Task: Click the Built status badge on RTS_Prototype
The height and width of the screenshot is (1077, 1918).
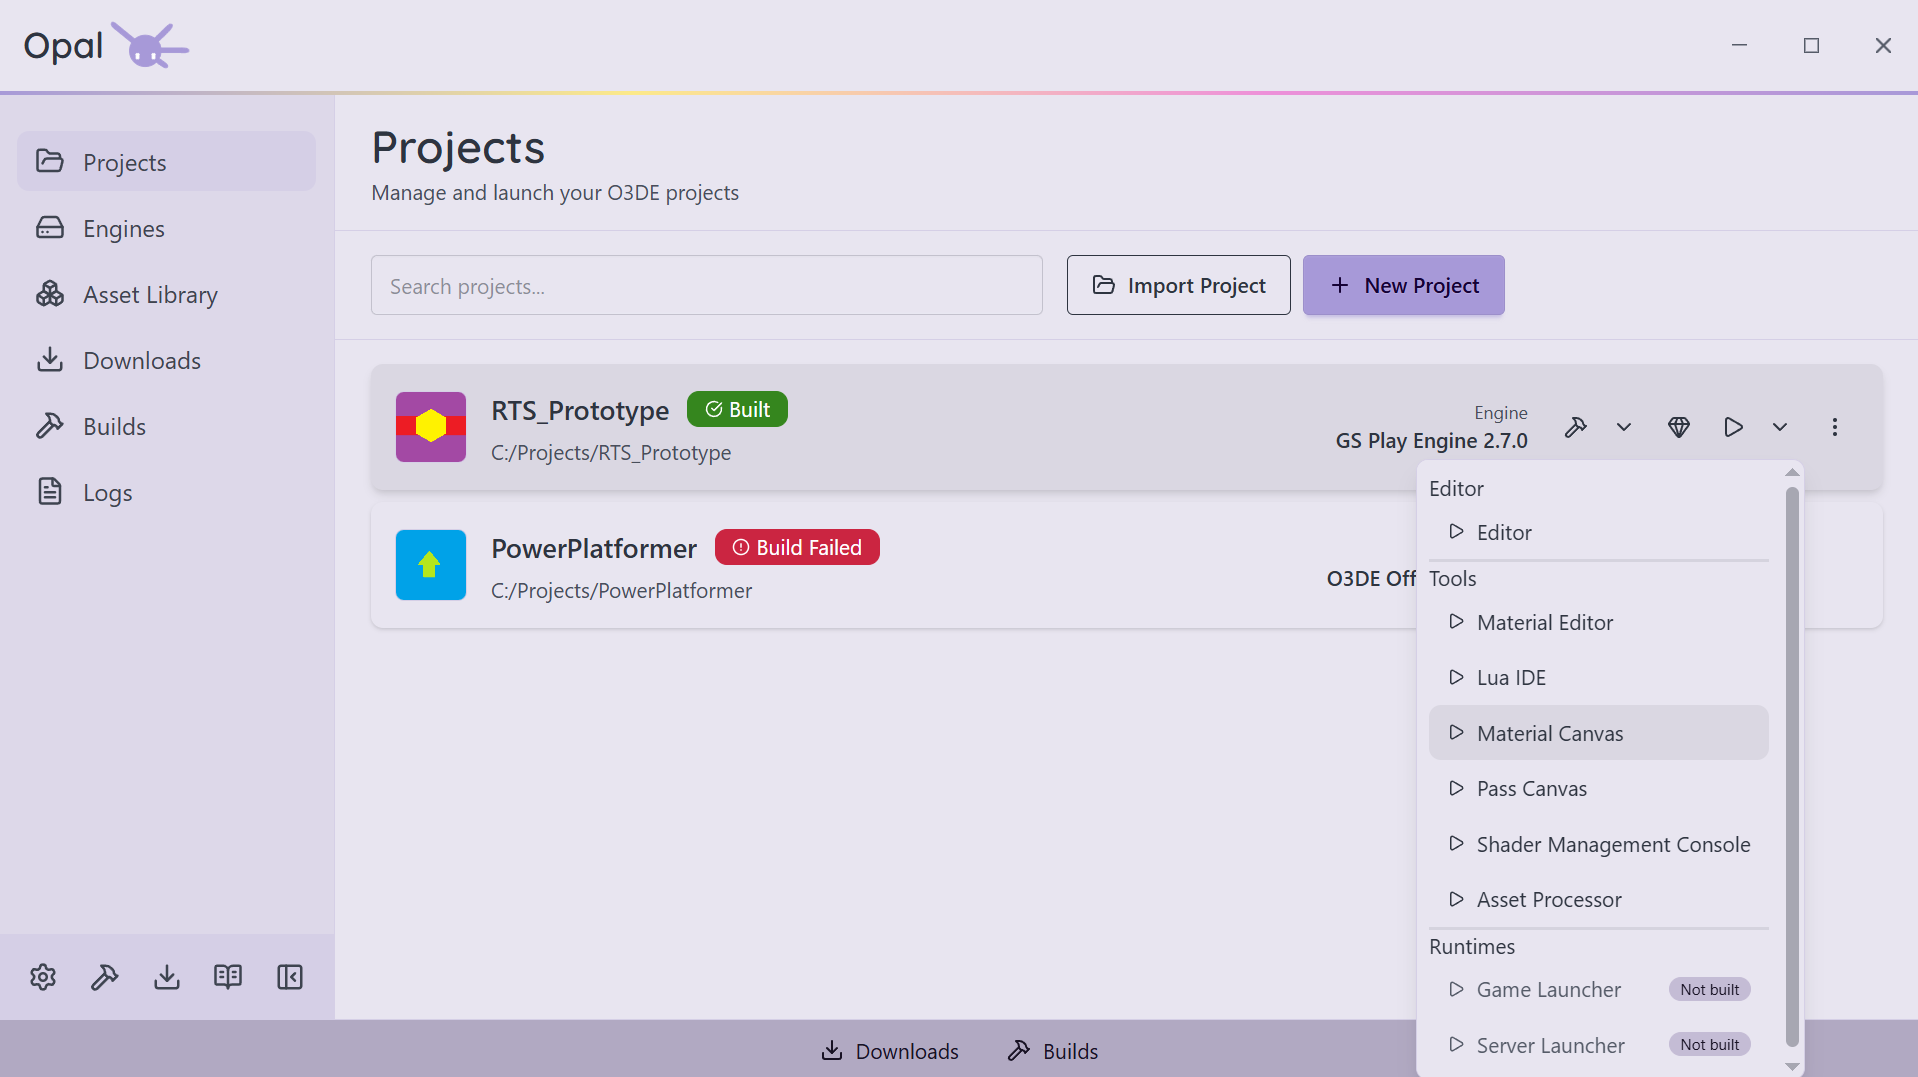Action: tap(737, 409)
